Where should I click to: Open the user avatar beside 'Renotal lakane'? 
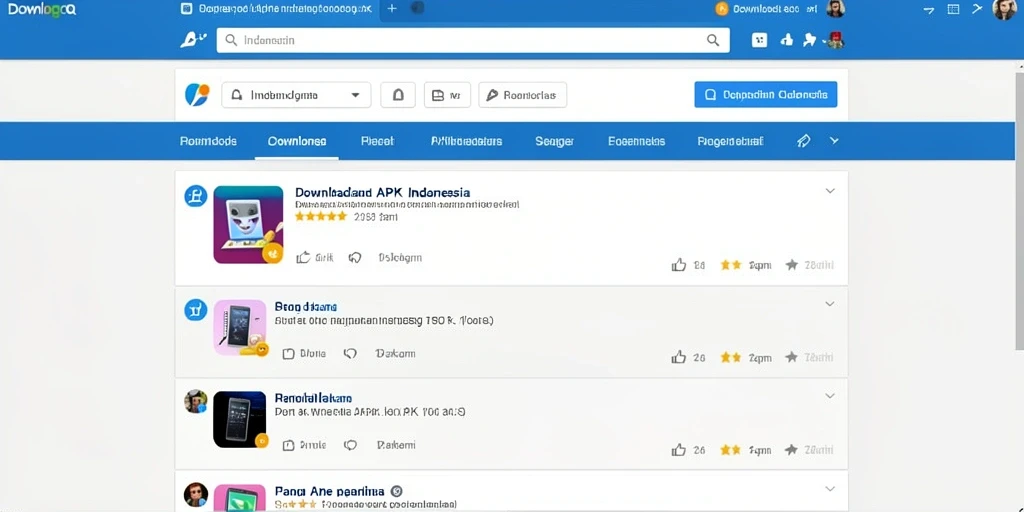(195, 401)
